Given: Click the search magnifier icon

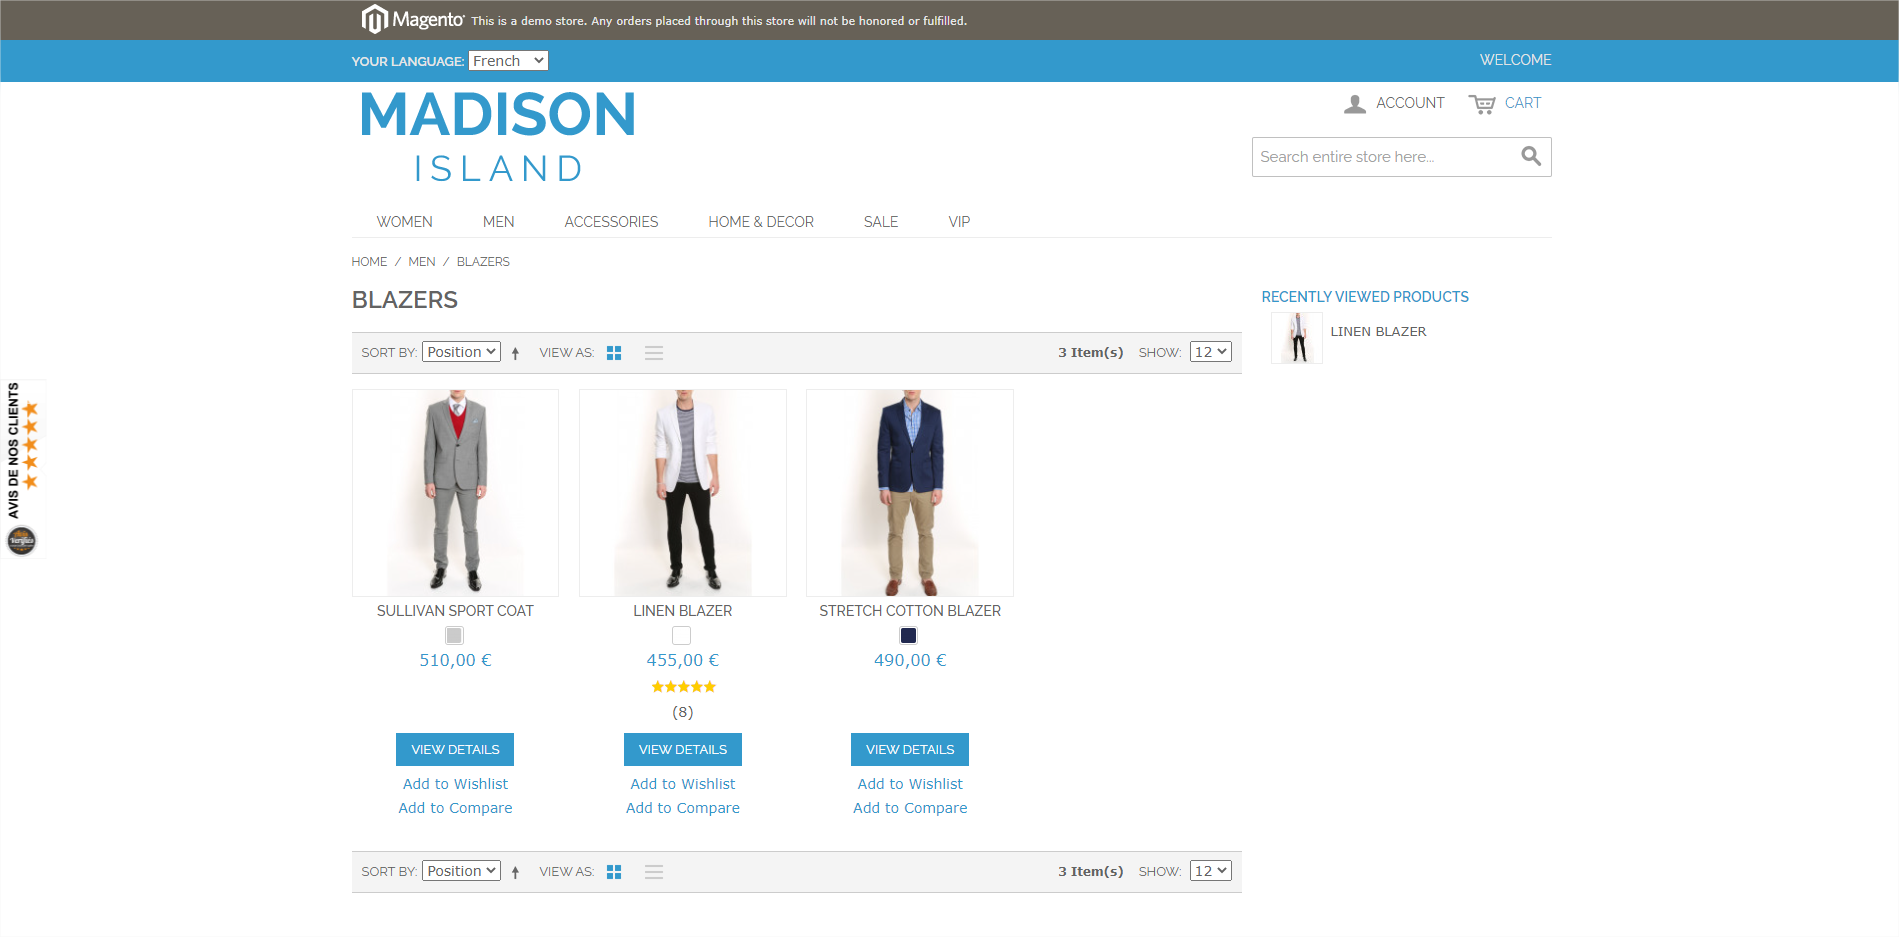Looking at the screenshot, I should coord(1530,156).
